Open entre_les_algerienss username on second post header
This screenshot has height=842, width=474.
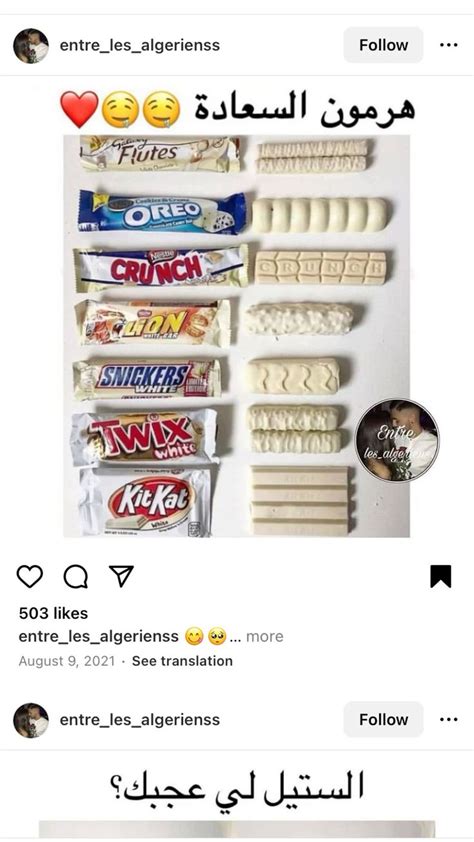pos(140,719)
